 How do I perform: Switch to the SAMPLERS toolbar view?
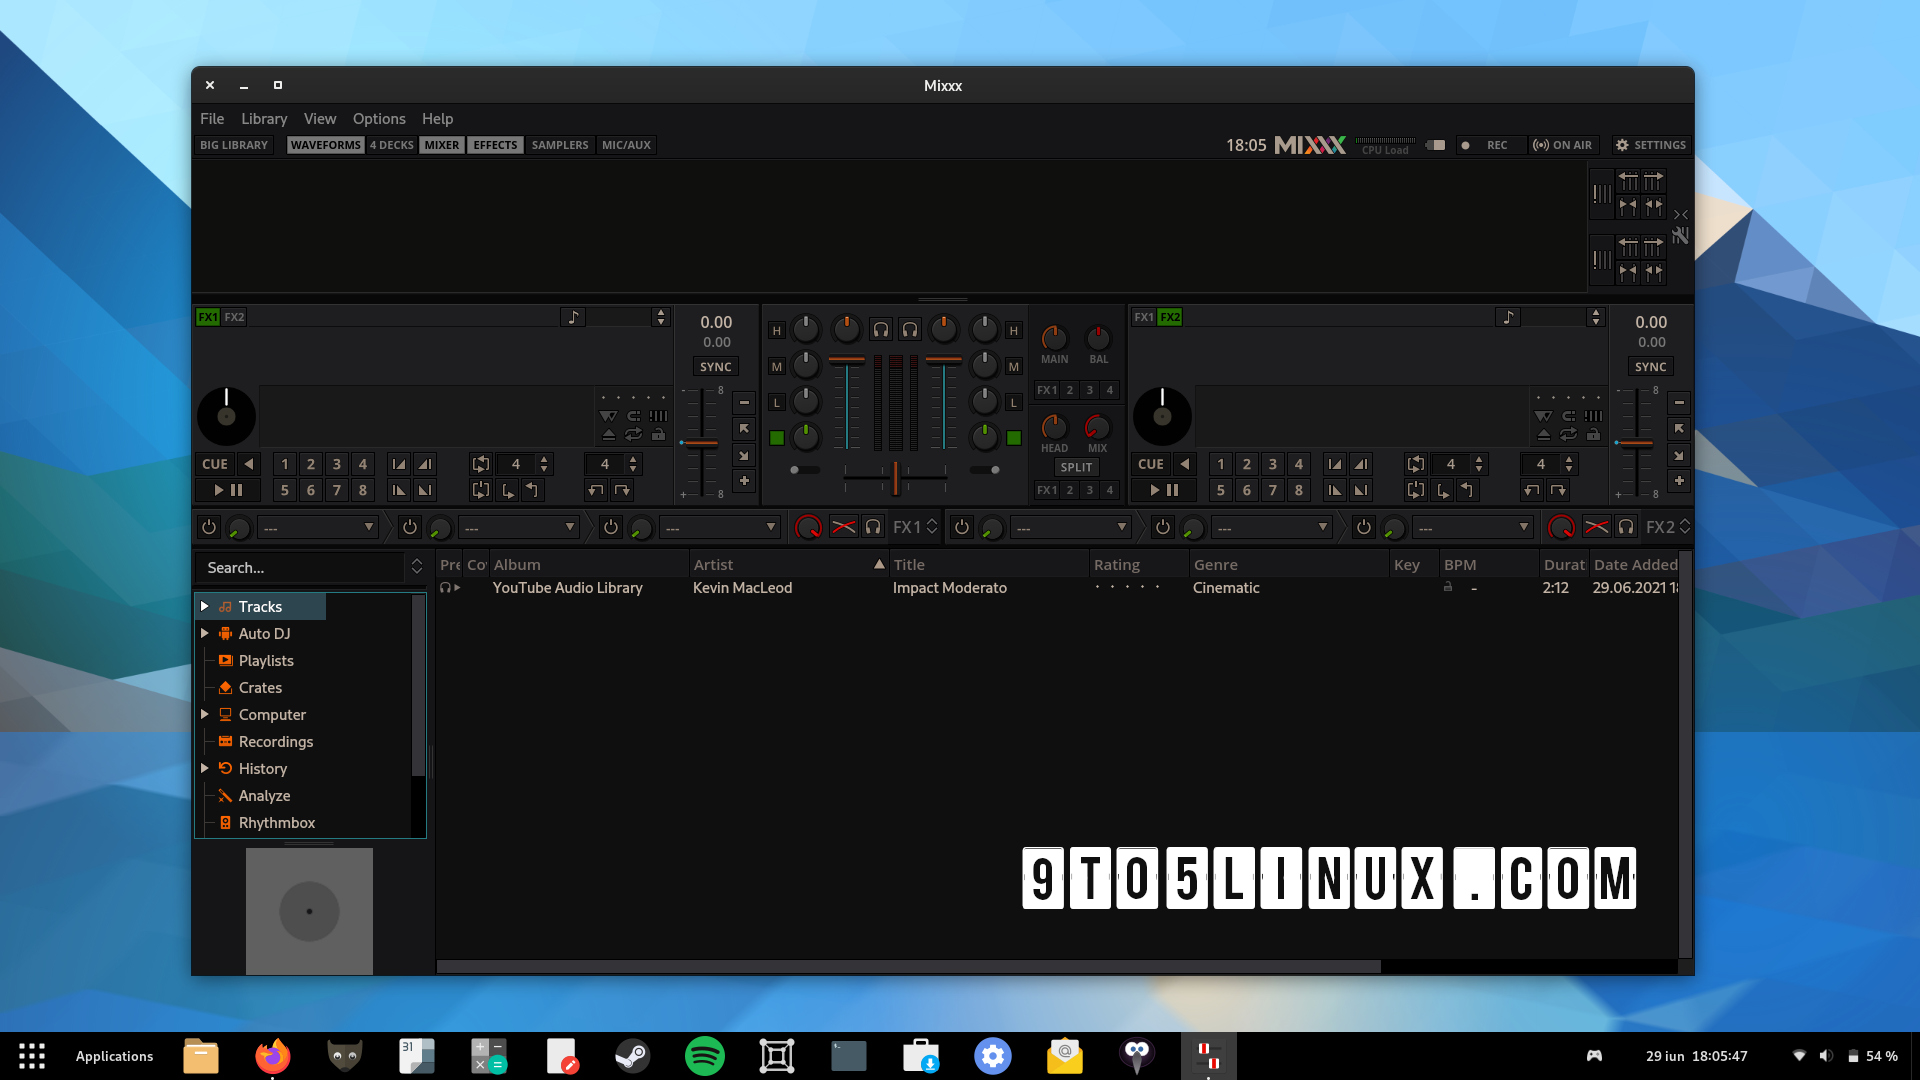point(559,145)
